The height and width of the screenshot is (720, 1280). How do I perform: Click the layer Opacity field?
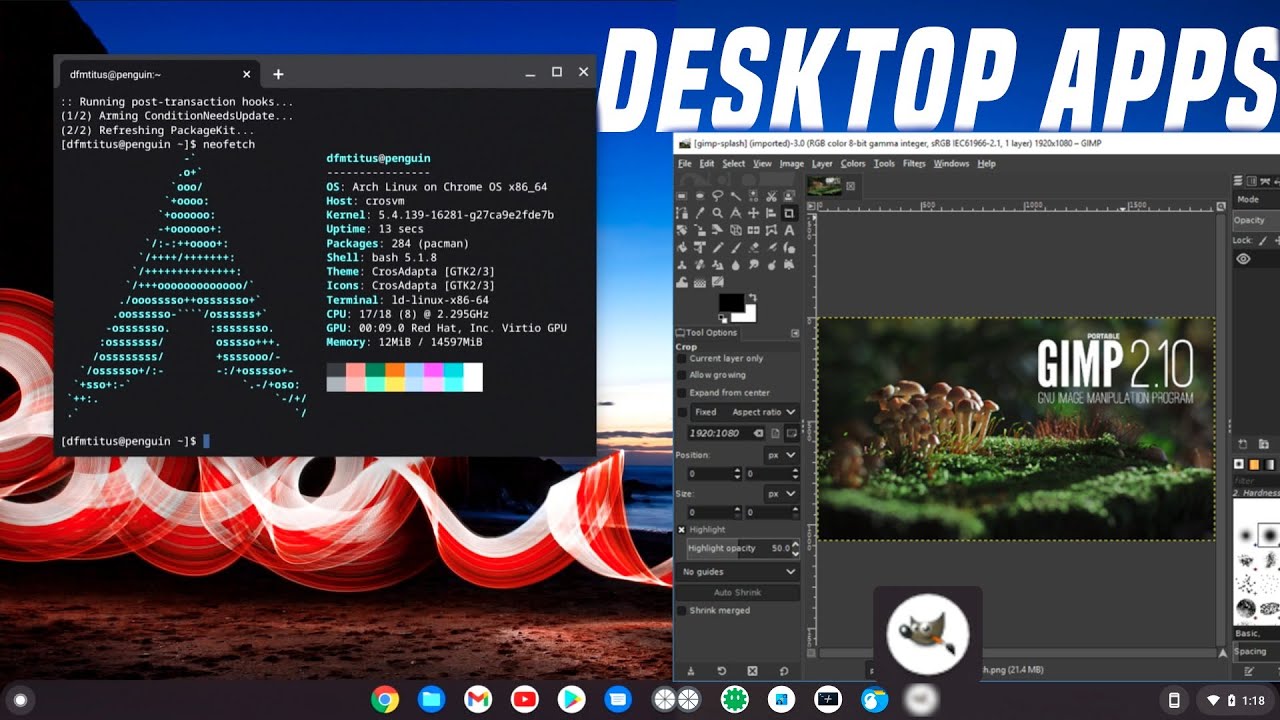click(x=1256, y=220)
